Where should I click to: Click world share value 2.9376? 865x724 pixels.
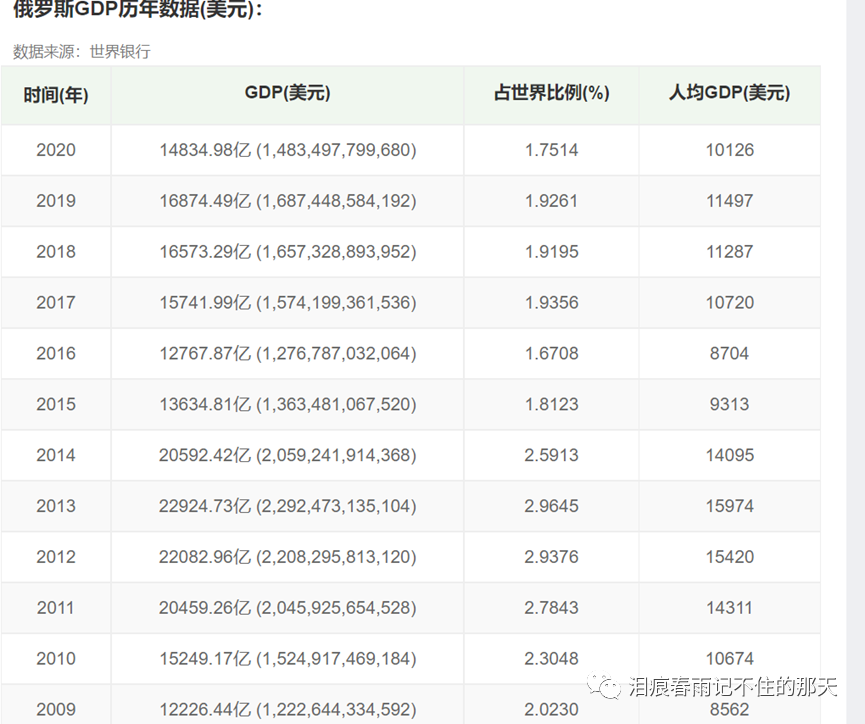point(552,557)
